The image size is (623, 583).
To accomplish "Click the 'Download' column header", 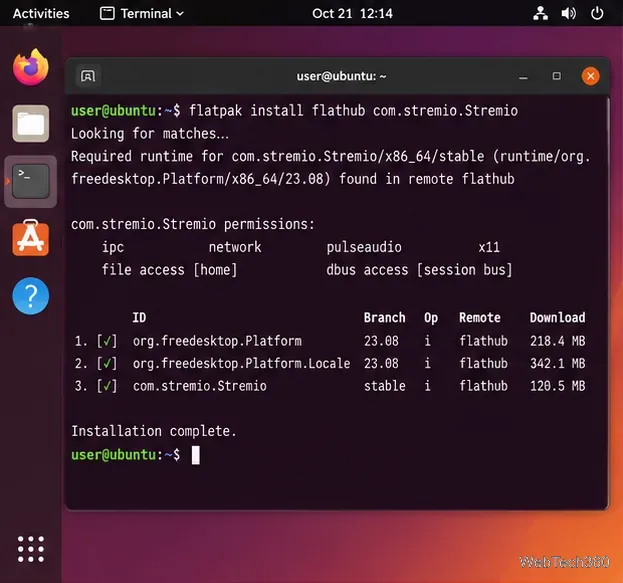I will pos(557,318).
